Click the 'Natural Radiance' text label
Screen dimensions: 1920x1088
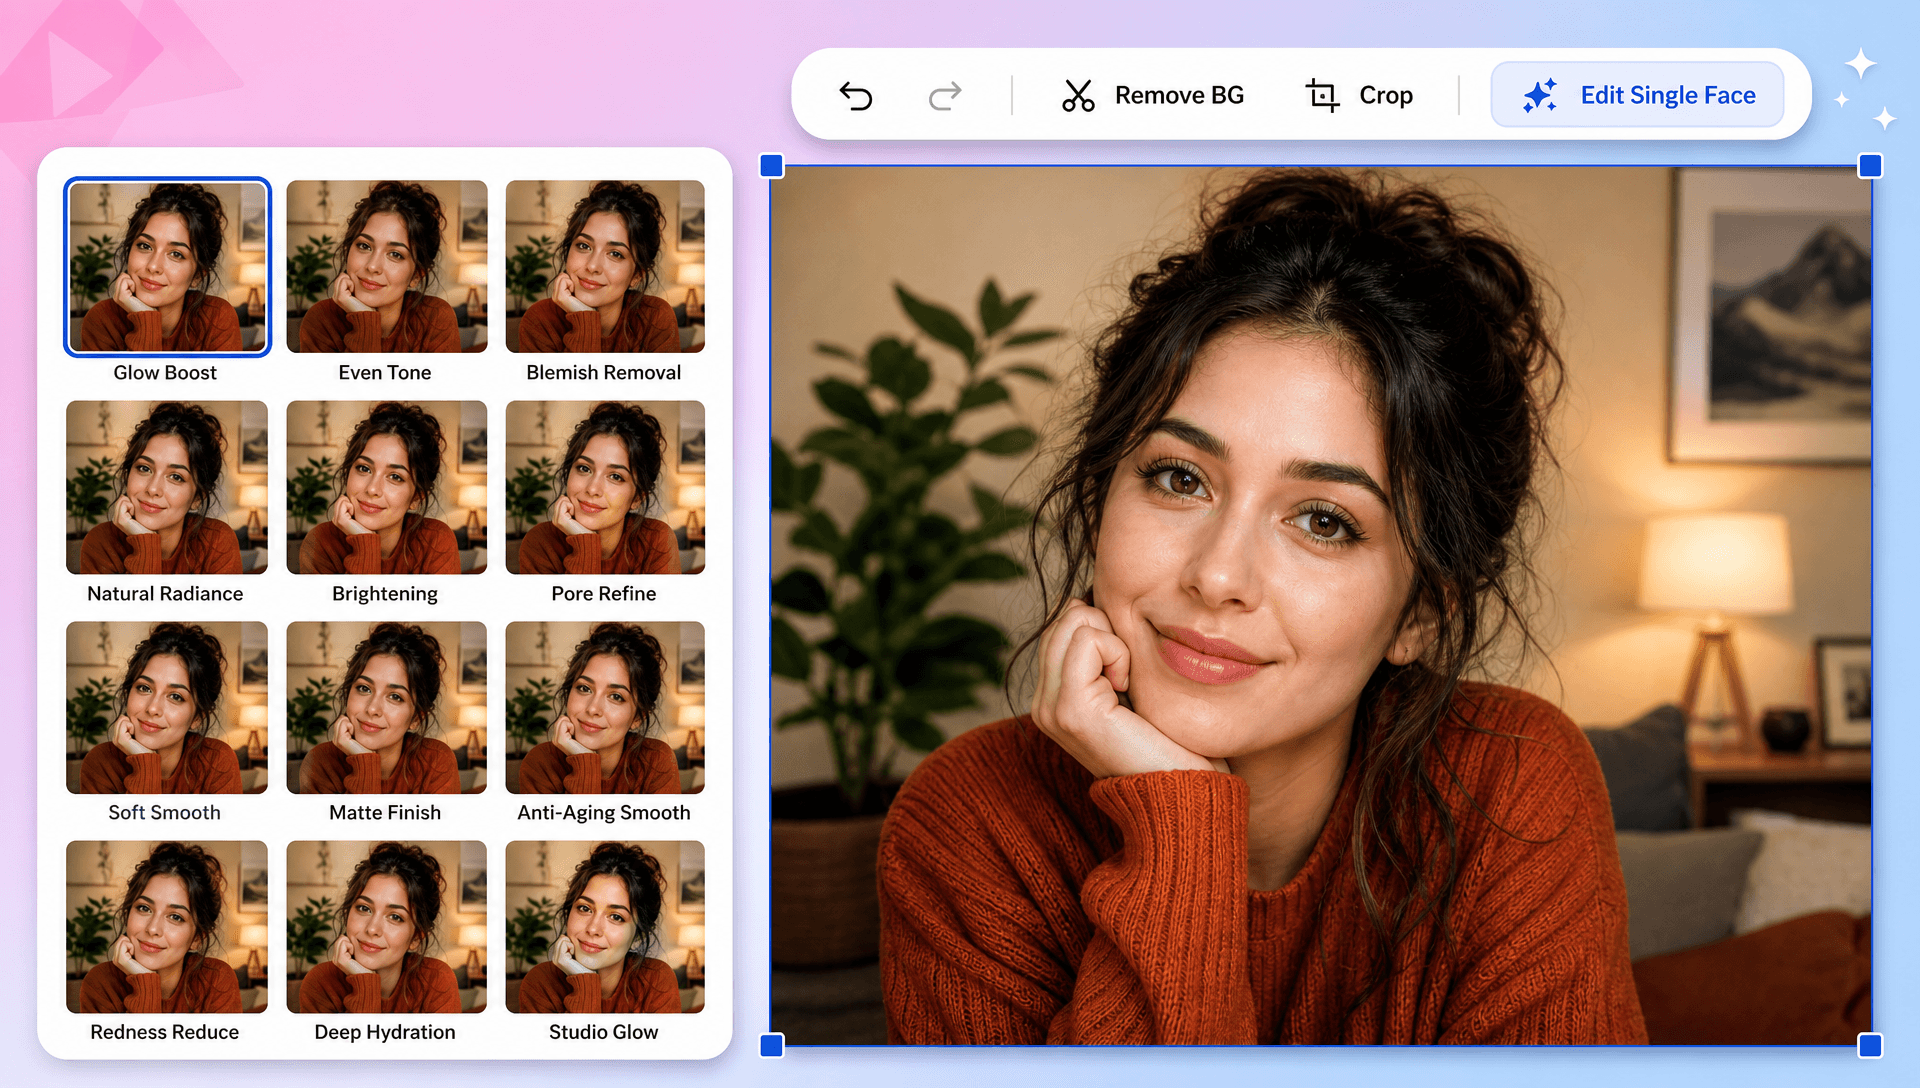[x=165, y=594]
